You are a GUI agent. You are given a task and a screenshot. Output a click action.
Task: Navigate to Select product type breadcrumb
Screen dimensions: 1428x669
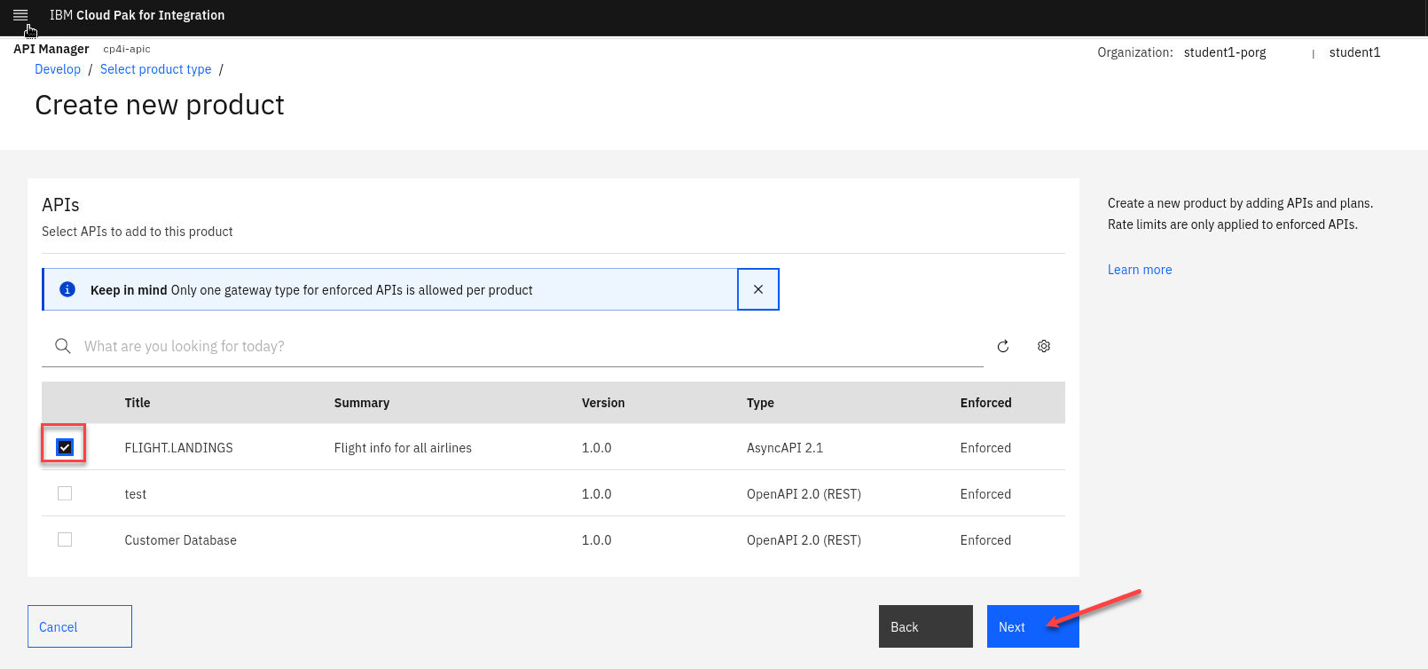(155, 69)
